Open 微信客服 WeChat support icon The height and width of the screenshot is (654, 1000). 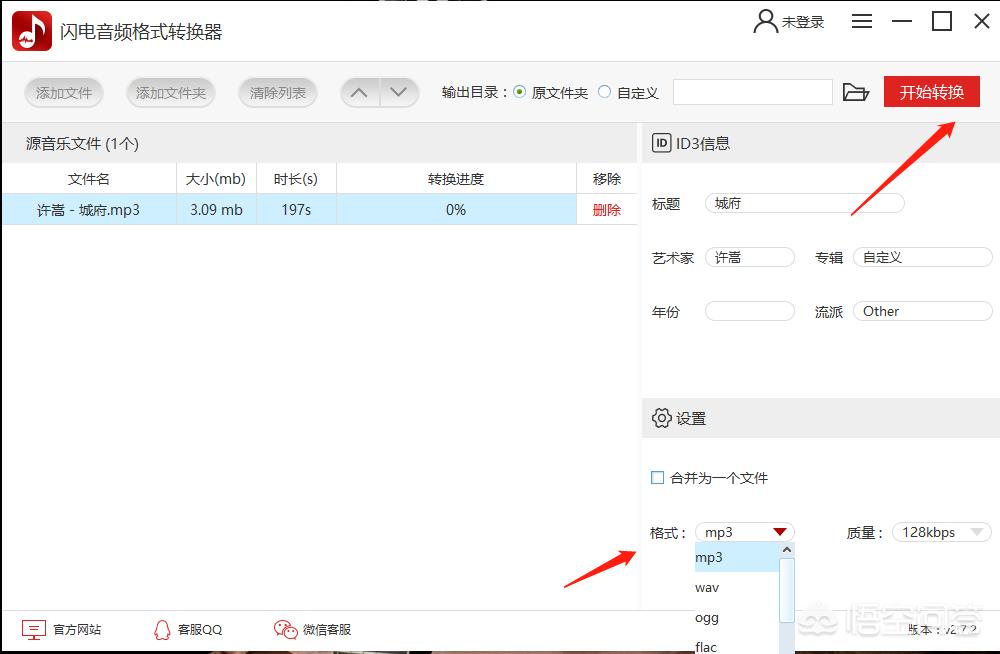[285, 629]
